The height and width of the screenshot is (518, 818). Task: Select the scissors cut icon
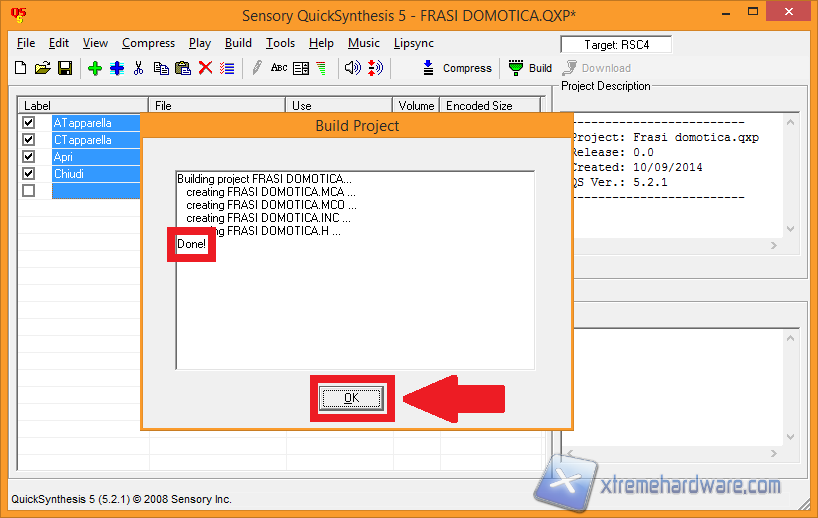[x=139, y=68]
